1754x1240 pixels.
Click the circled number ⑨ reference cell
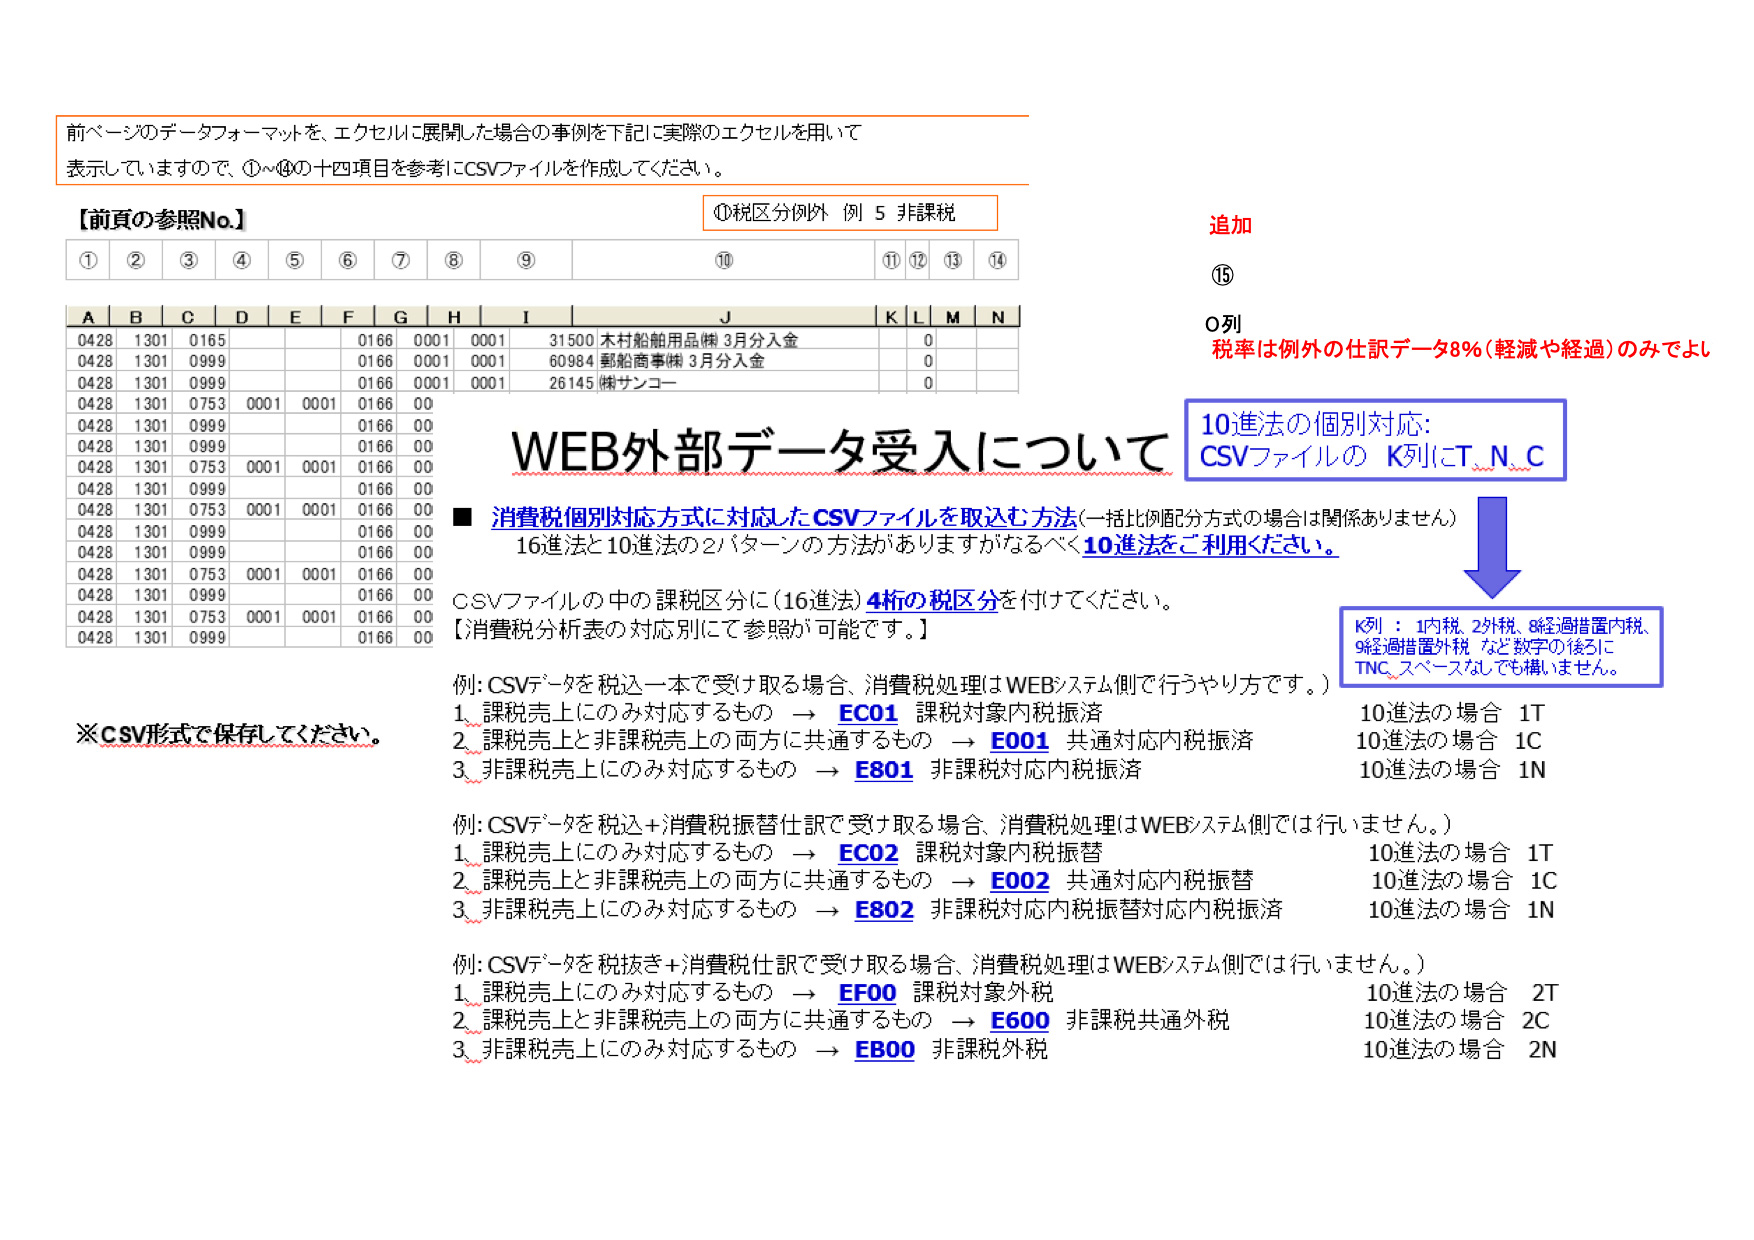(x=526, y=261)
